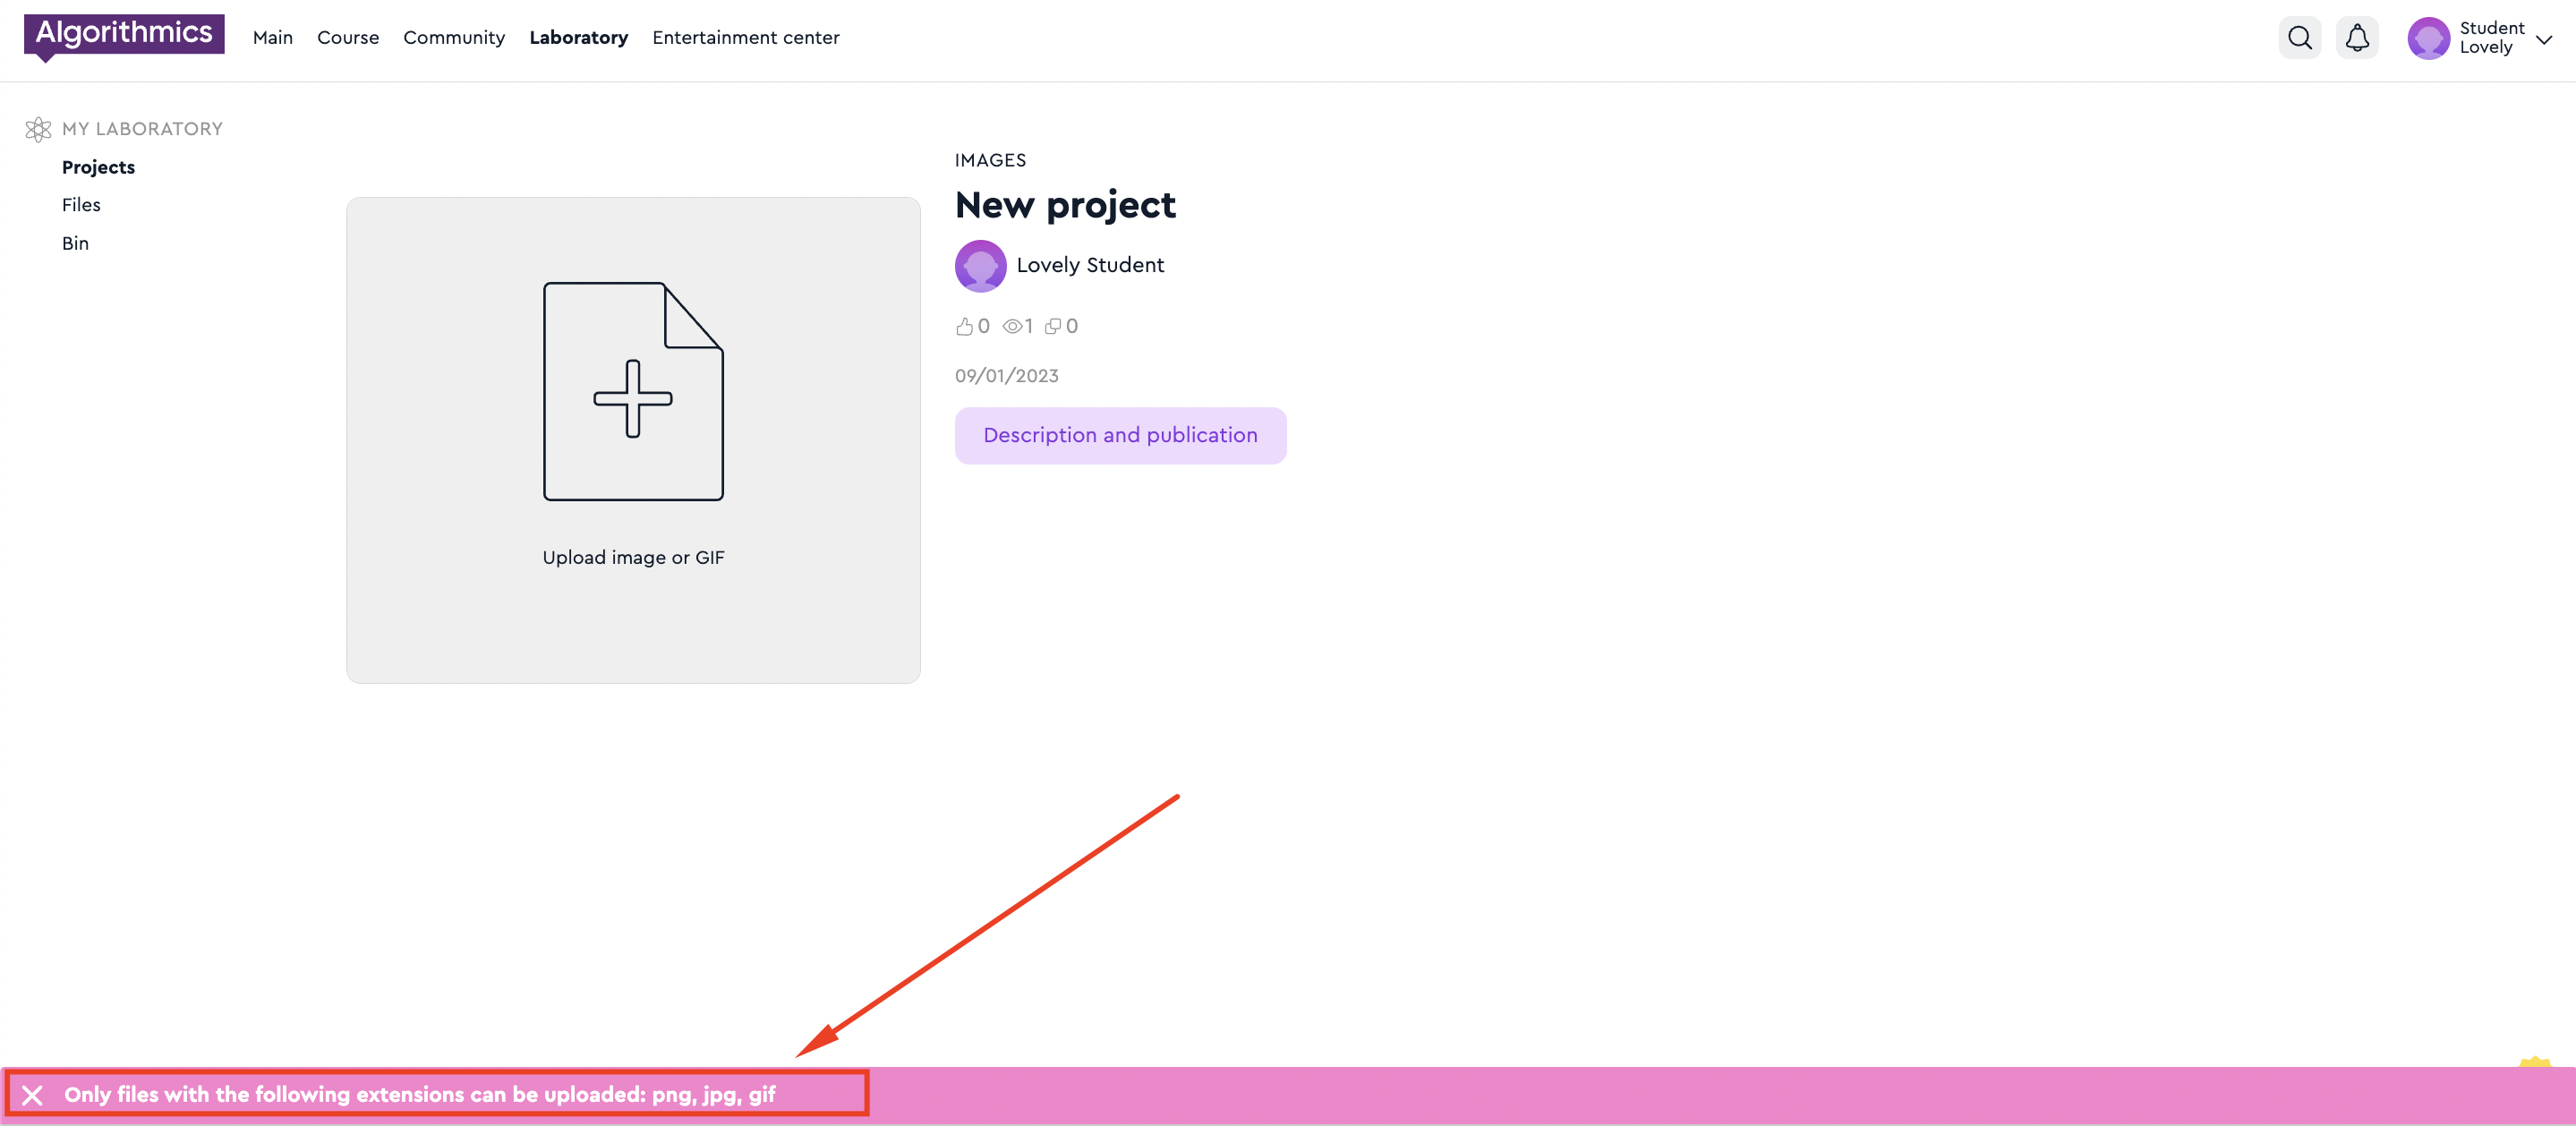Click the profile avatar in header
The image size is (2576, 1126).
pos(2427,38)
